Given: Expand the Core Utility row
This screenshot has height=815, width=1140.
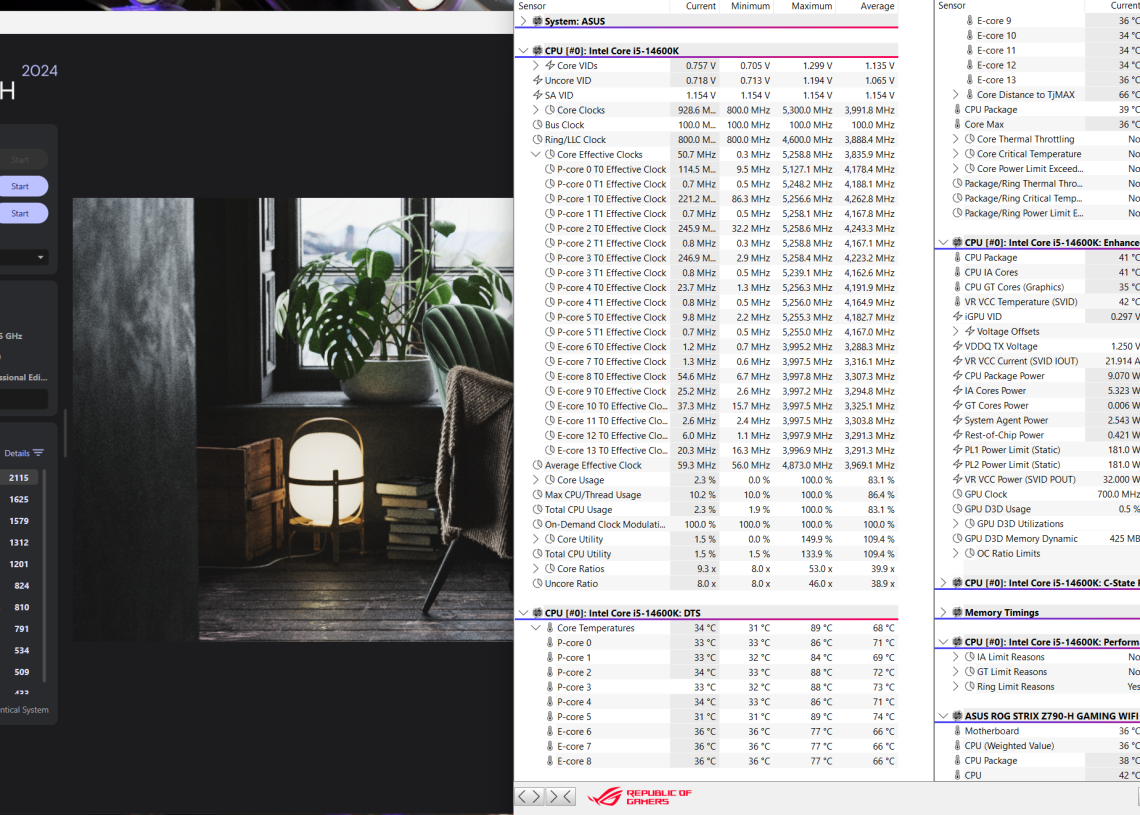Looking at the screenshot, I should (x=536, y=539).
